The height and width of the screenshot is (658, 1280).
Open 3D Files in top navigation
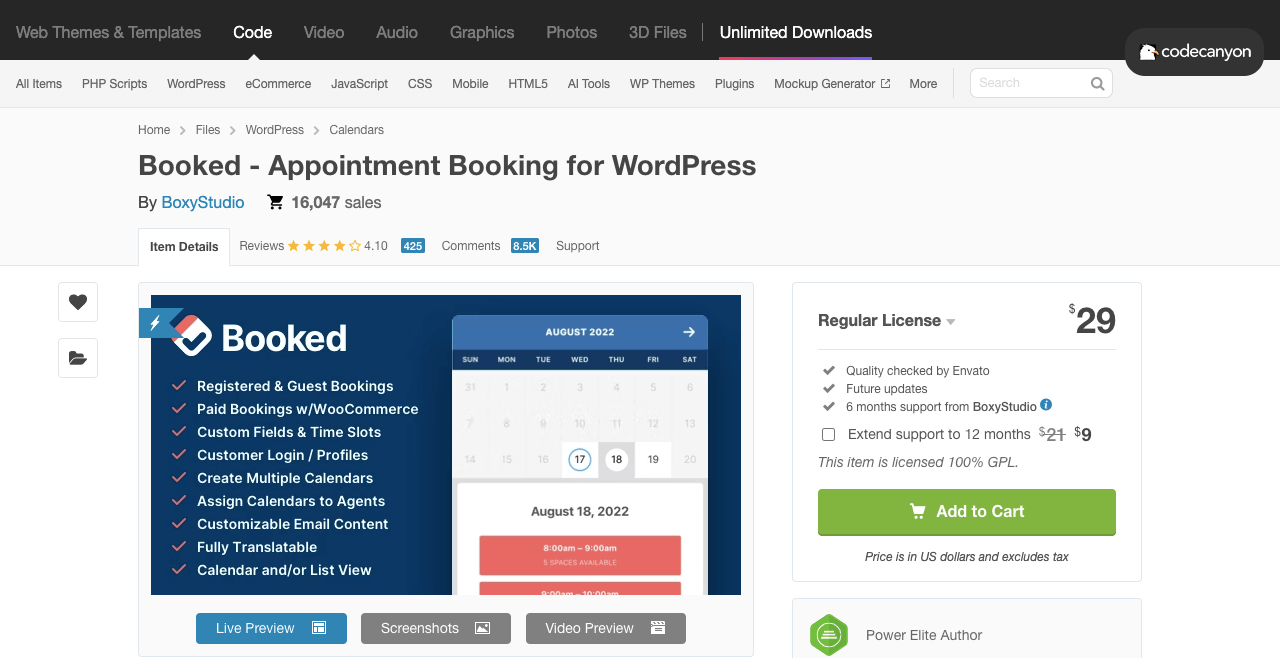pos(658,32)
